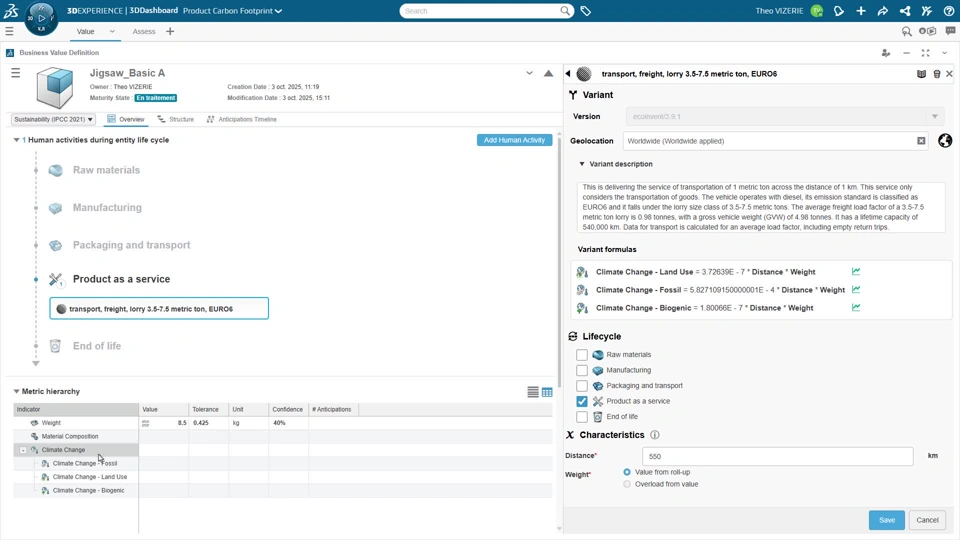
Task: Click the Characteristics info icon
Action: point(654,435)
